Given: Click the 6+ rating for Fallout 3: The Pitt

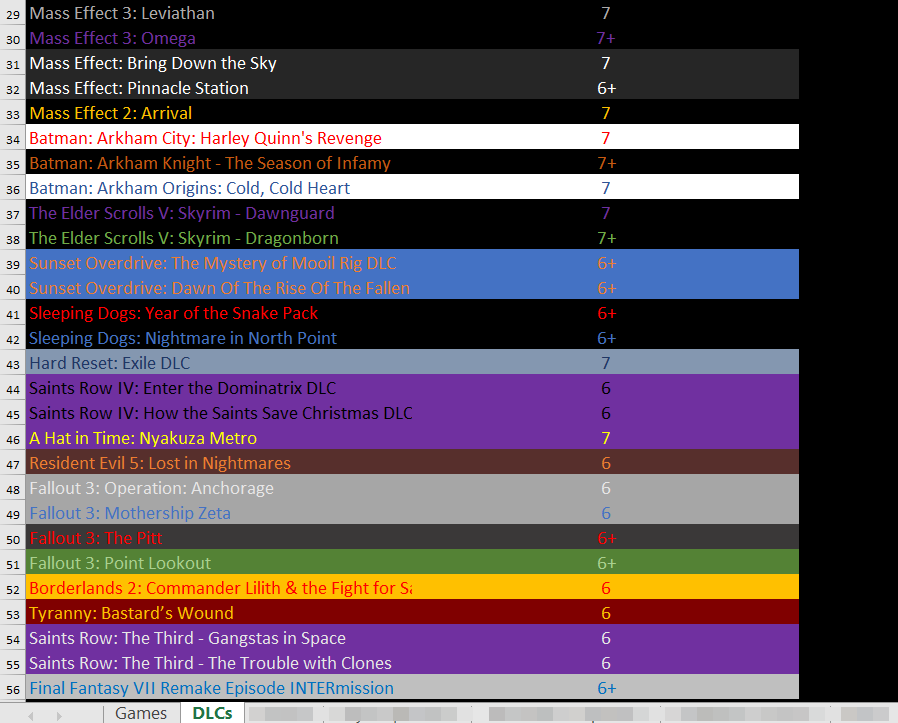Looking at the screenshot, I should click(606, 539).
